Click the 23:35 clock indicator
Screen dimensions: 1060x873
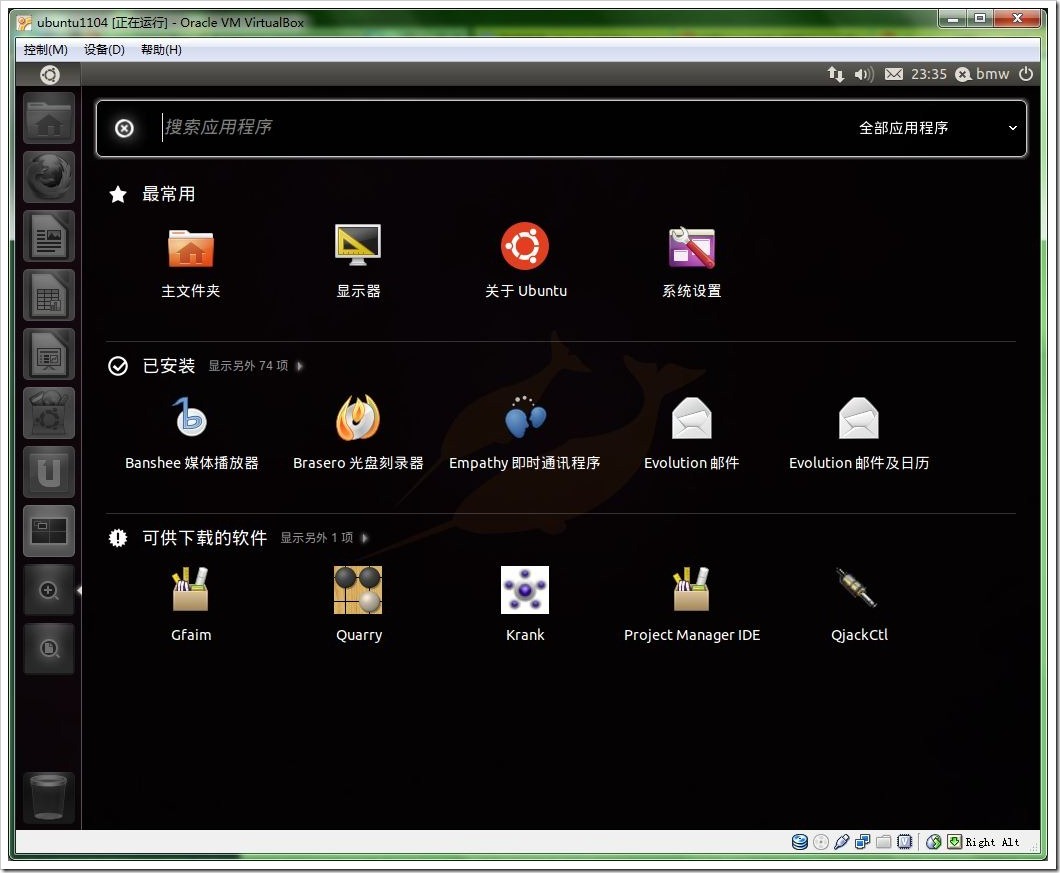[929, 74]
